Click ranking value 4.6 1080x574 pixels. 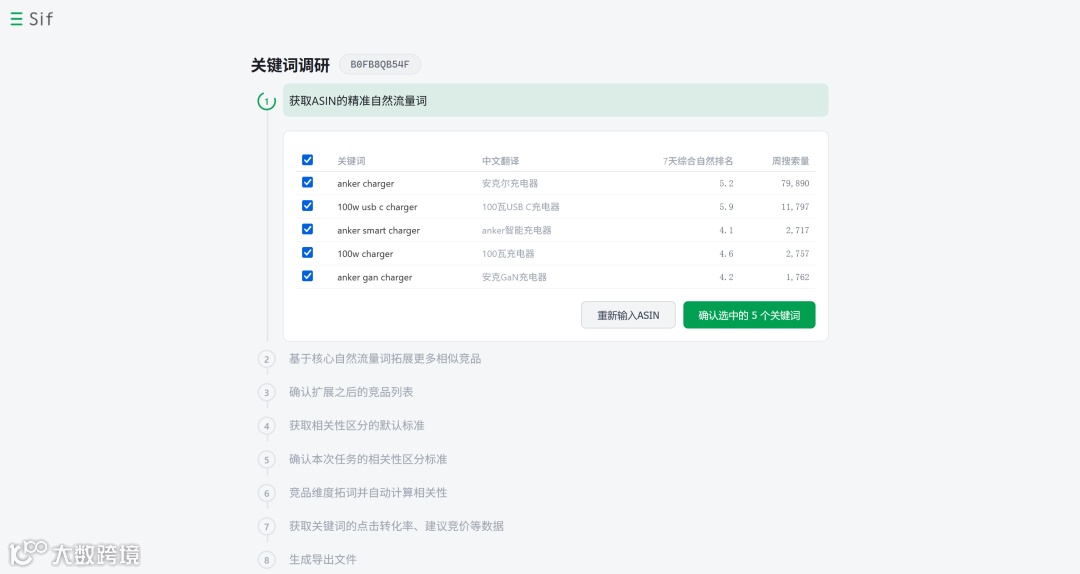pyautogui.click(x=726, y=254)
